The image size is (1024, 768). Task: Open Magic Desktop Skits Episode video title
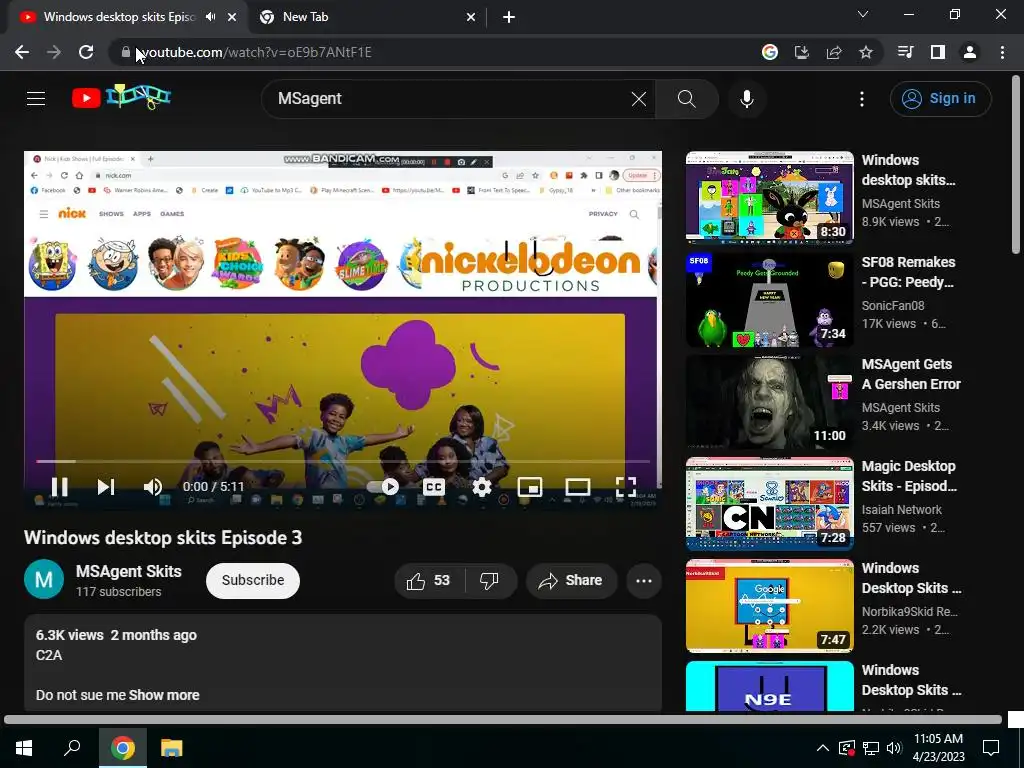pyautogui.click(x=909, y=476)
